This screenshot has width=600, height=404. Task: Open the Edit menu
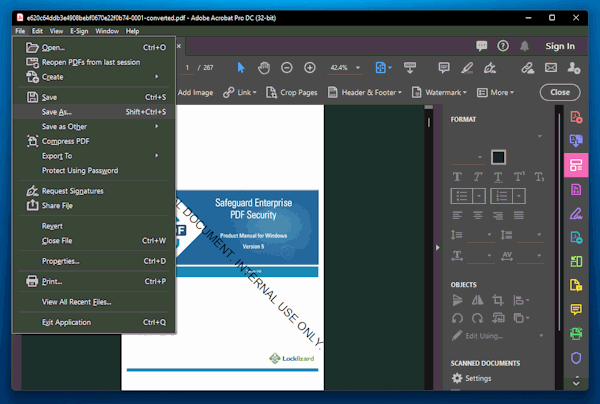[x=37, y=31]
